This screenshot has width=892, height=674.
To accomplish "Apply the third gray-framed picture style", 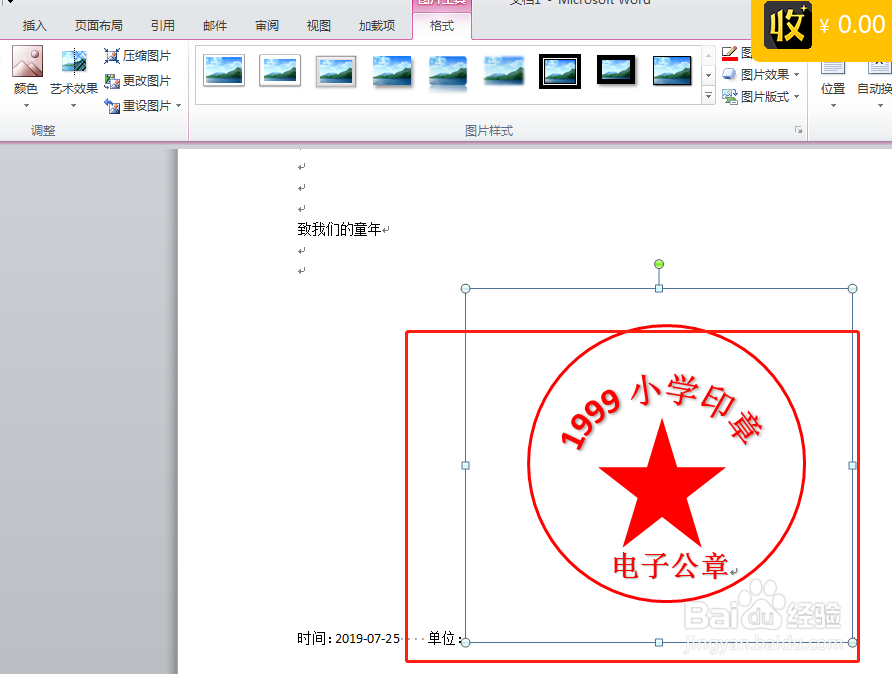I will click(x=336, y=72).
